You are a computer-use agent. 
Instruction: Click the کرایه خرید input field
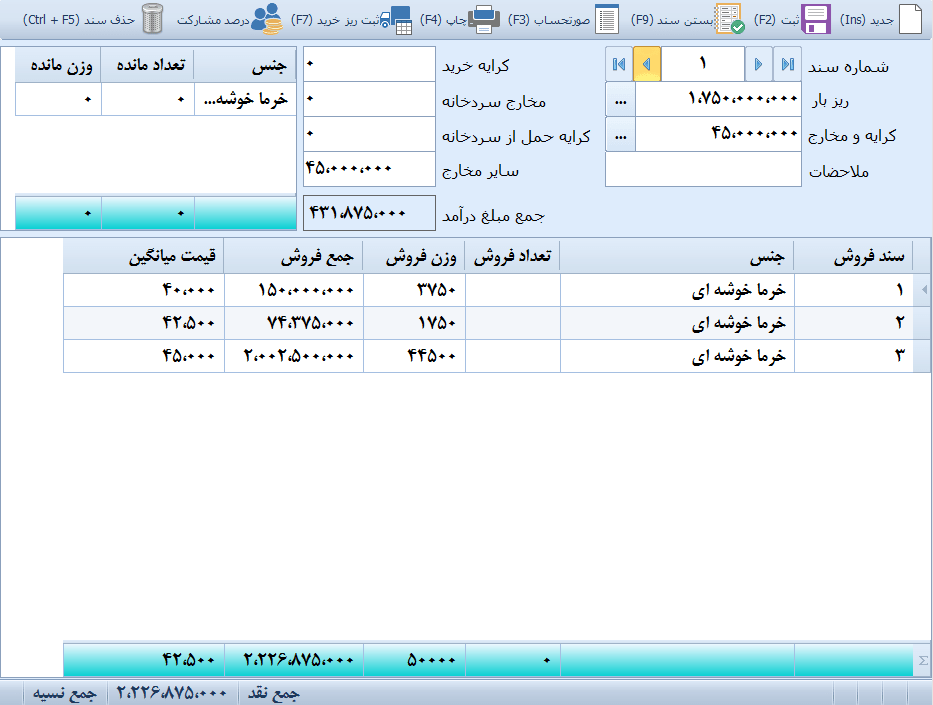point(369,64)
